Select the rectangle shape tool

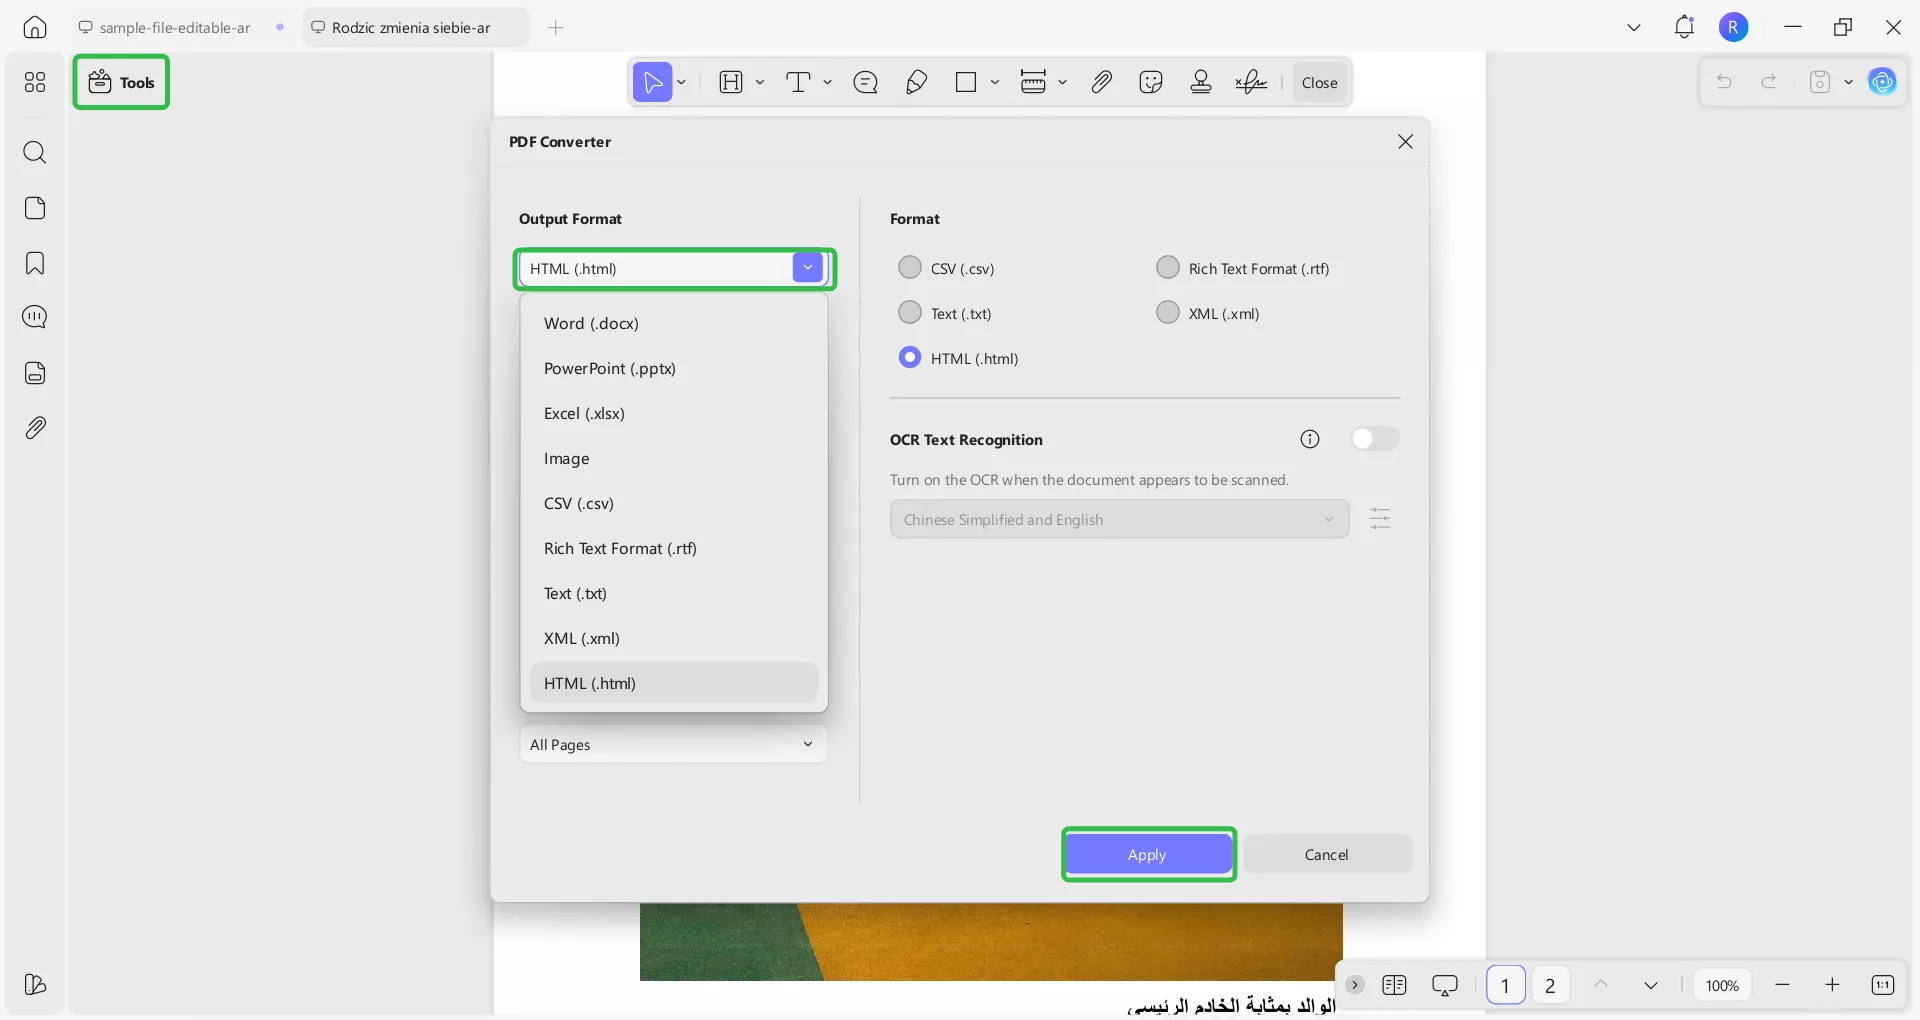coord(966,82)
